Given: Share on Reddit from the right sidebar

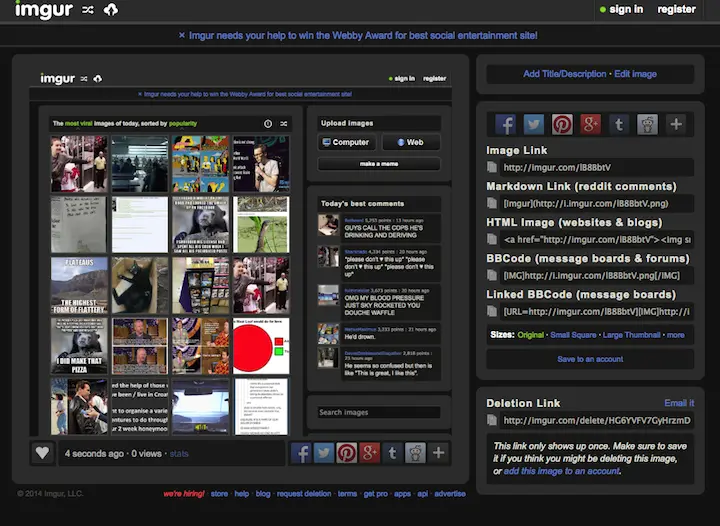Looking at the screenshot, I should pyautogui.click(x=647, y=124).
